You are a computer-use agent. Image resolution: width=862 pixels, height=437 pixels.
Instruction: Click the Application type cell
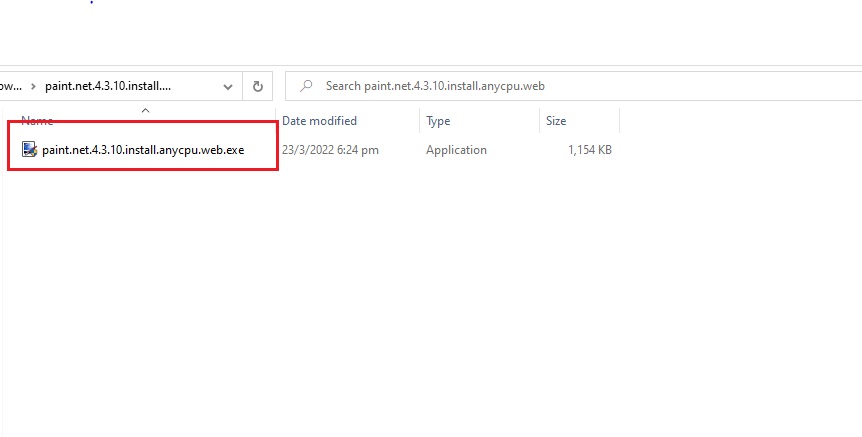coord(456,150)
